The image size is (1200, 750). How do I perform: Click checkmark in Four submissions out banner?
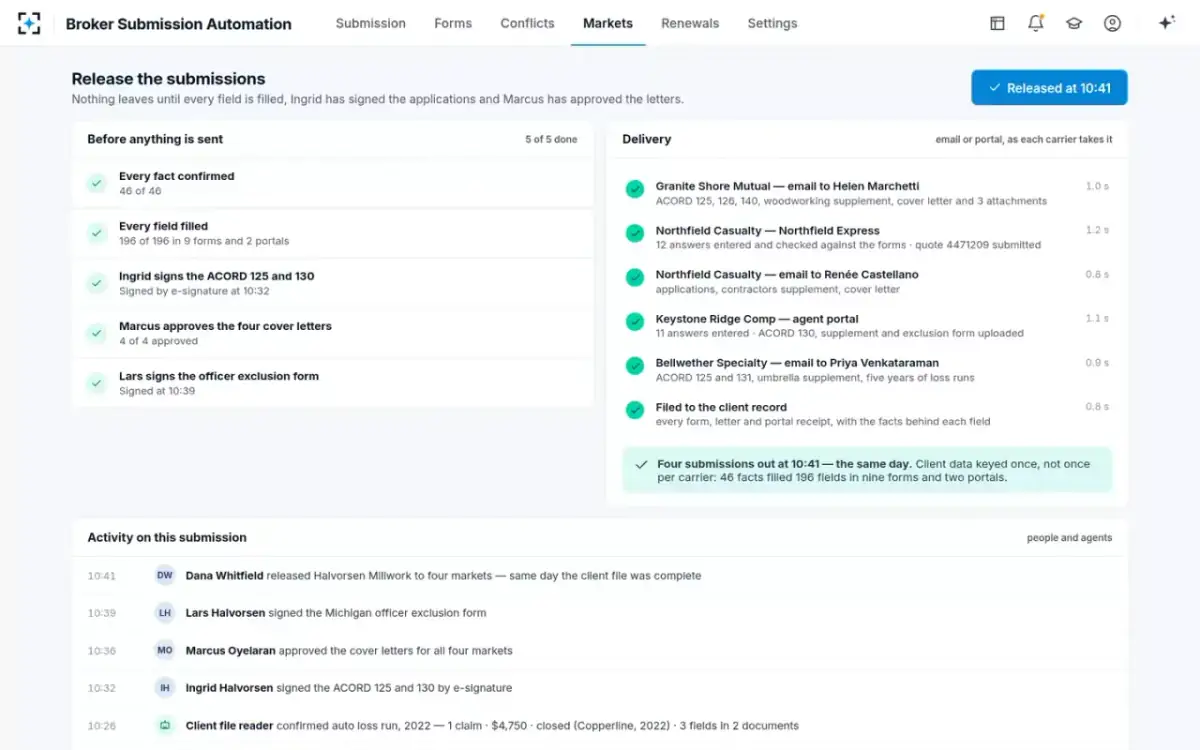point(641,464)
